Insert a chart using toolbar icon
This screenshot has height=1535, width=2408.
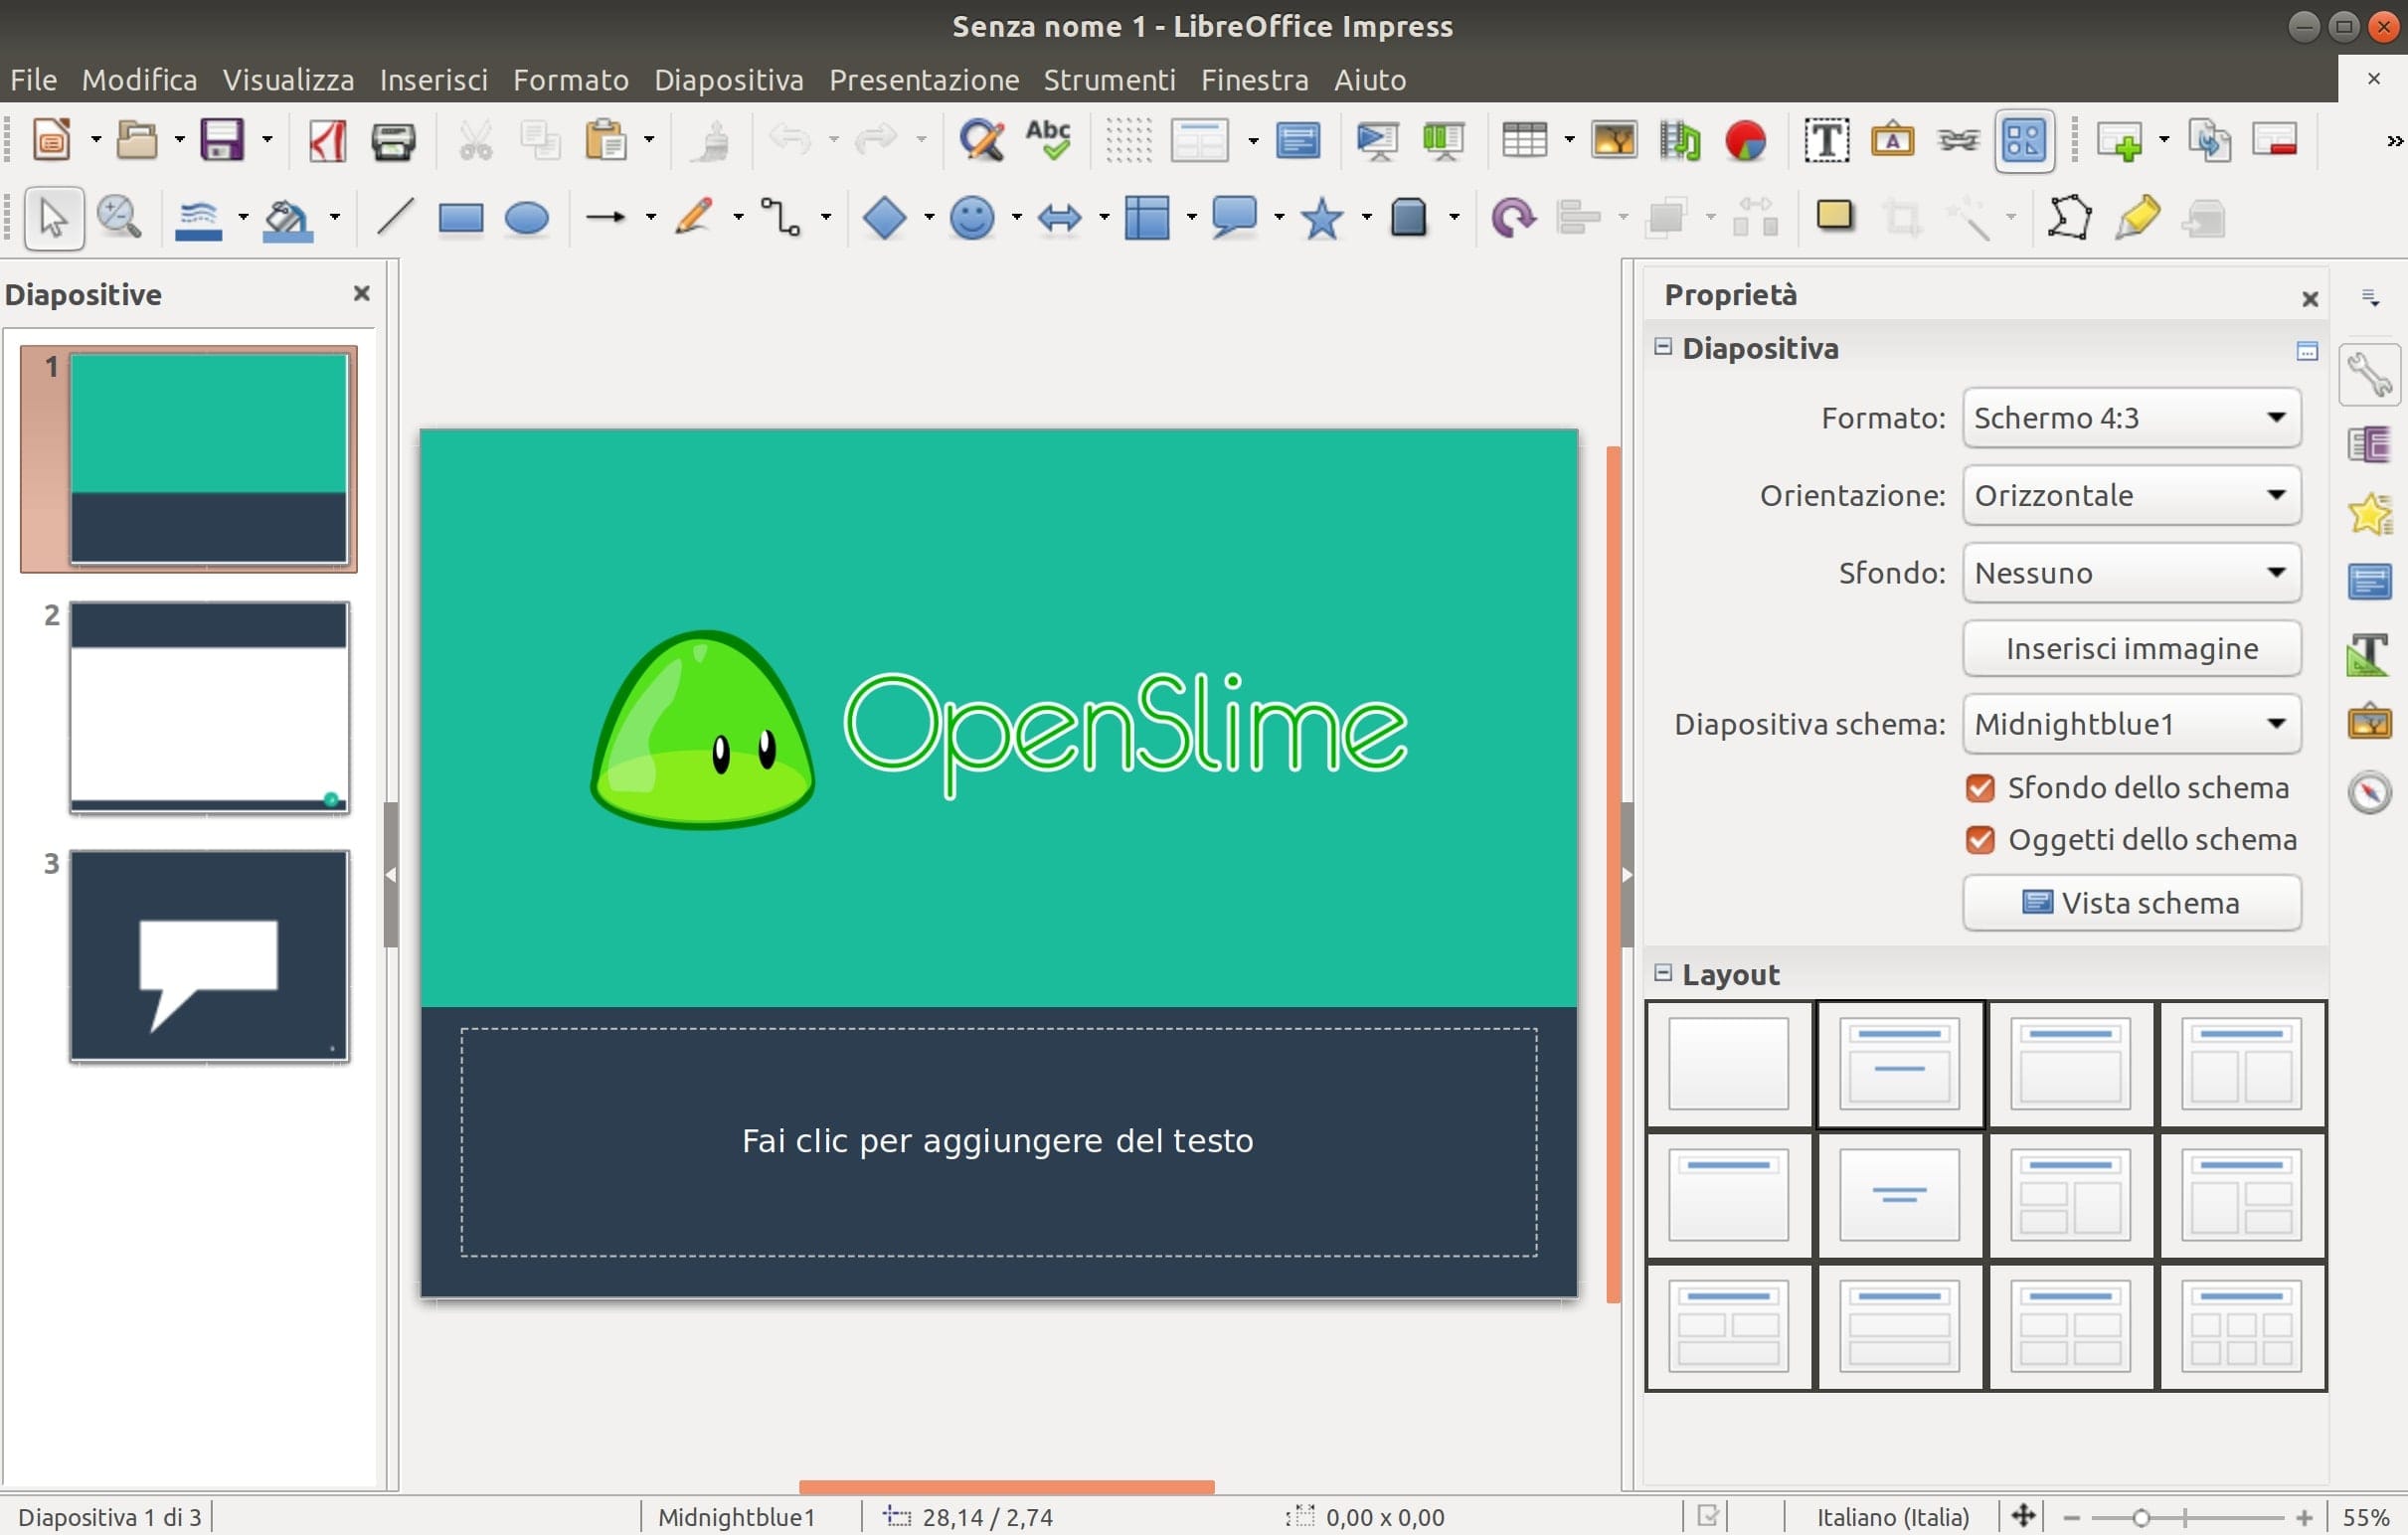pyautogui.click(x=1745, y=141)
